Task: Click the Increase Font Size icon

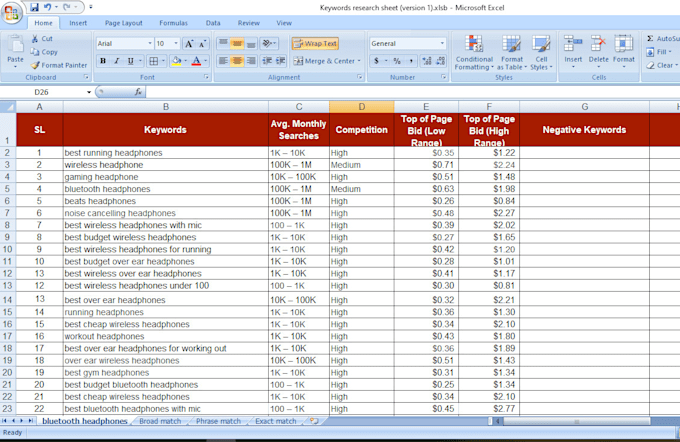Action: (x=189, y=43)
